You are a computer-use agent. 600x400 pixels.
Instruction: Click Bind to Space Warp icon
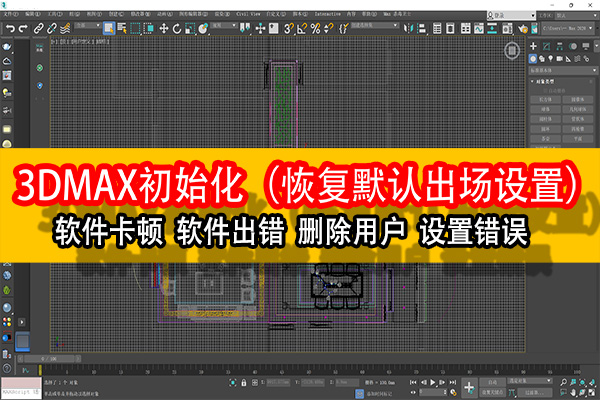click(65, 28)
